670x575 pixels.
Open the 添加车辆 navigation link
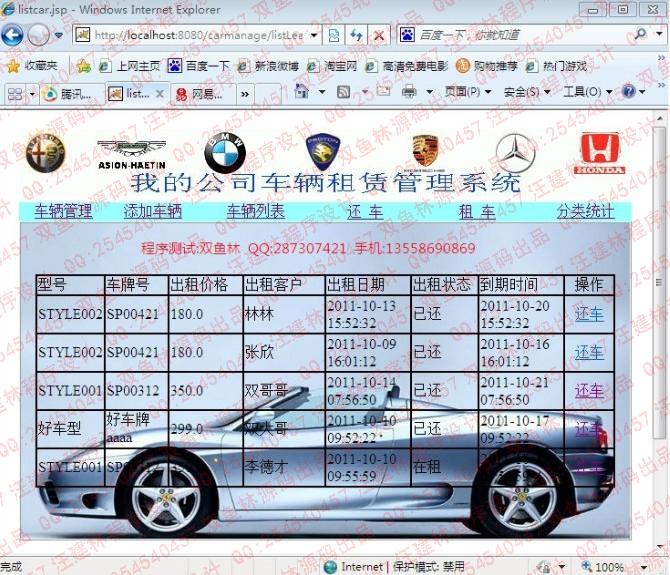[153, 211]
